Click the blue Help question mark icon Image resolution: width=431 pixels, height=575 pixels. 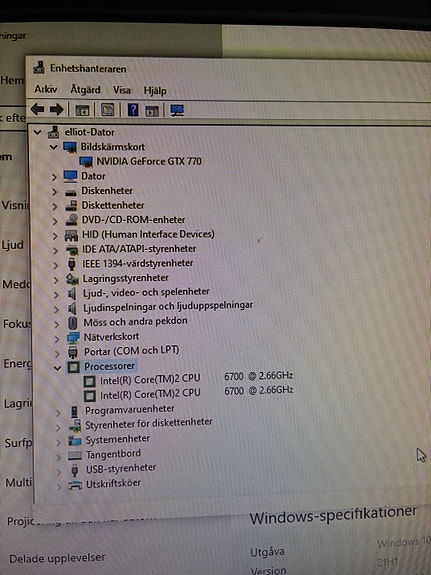pyautogui.click(x=133, y=109)
